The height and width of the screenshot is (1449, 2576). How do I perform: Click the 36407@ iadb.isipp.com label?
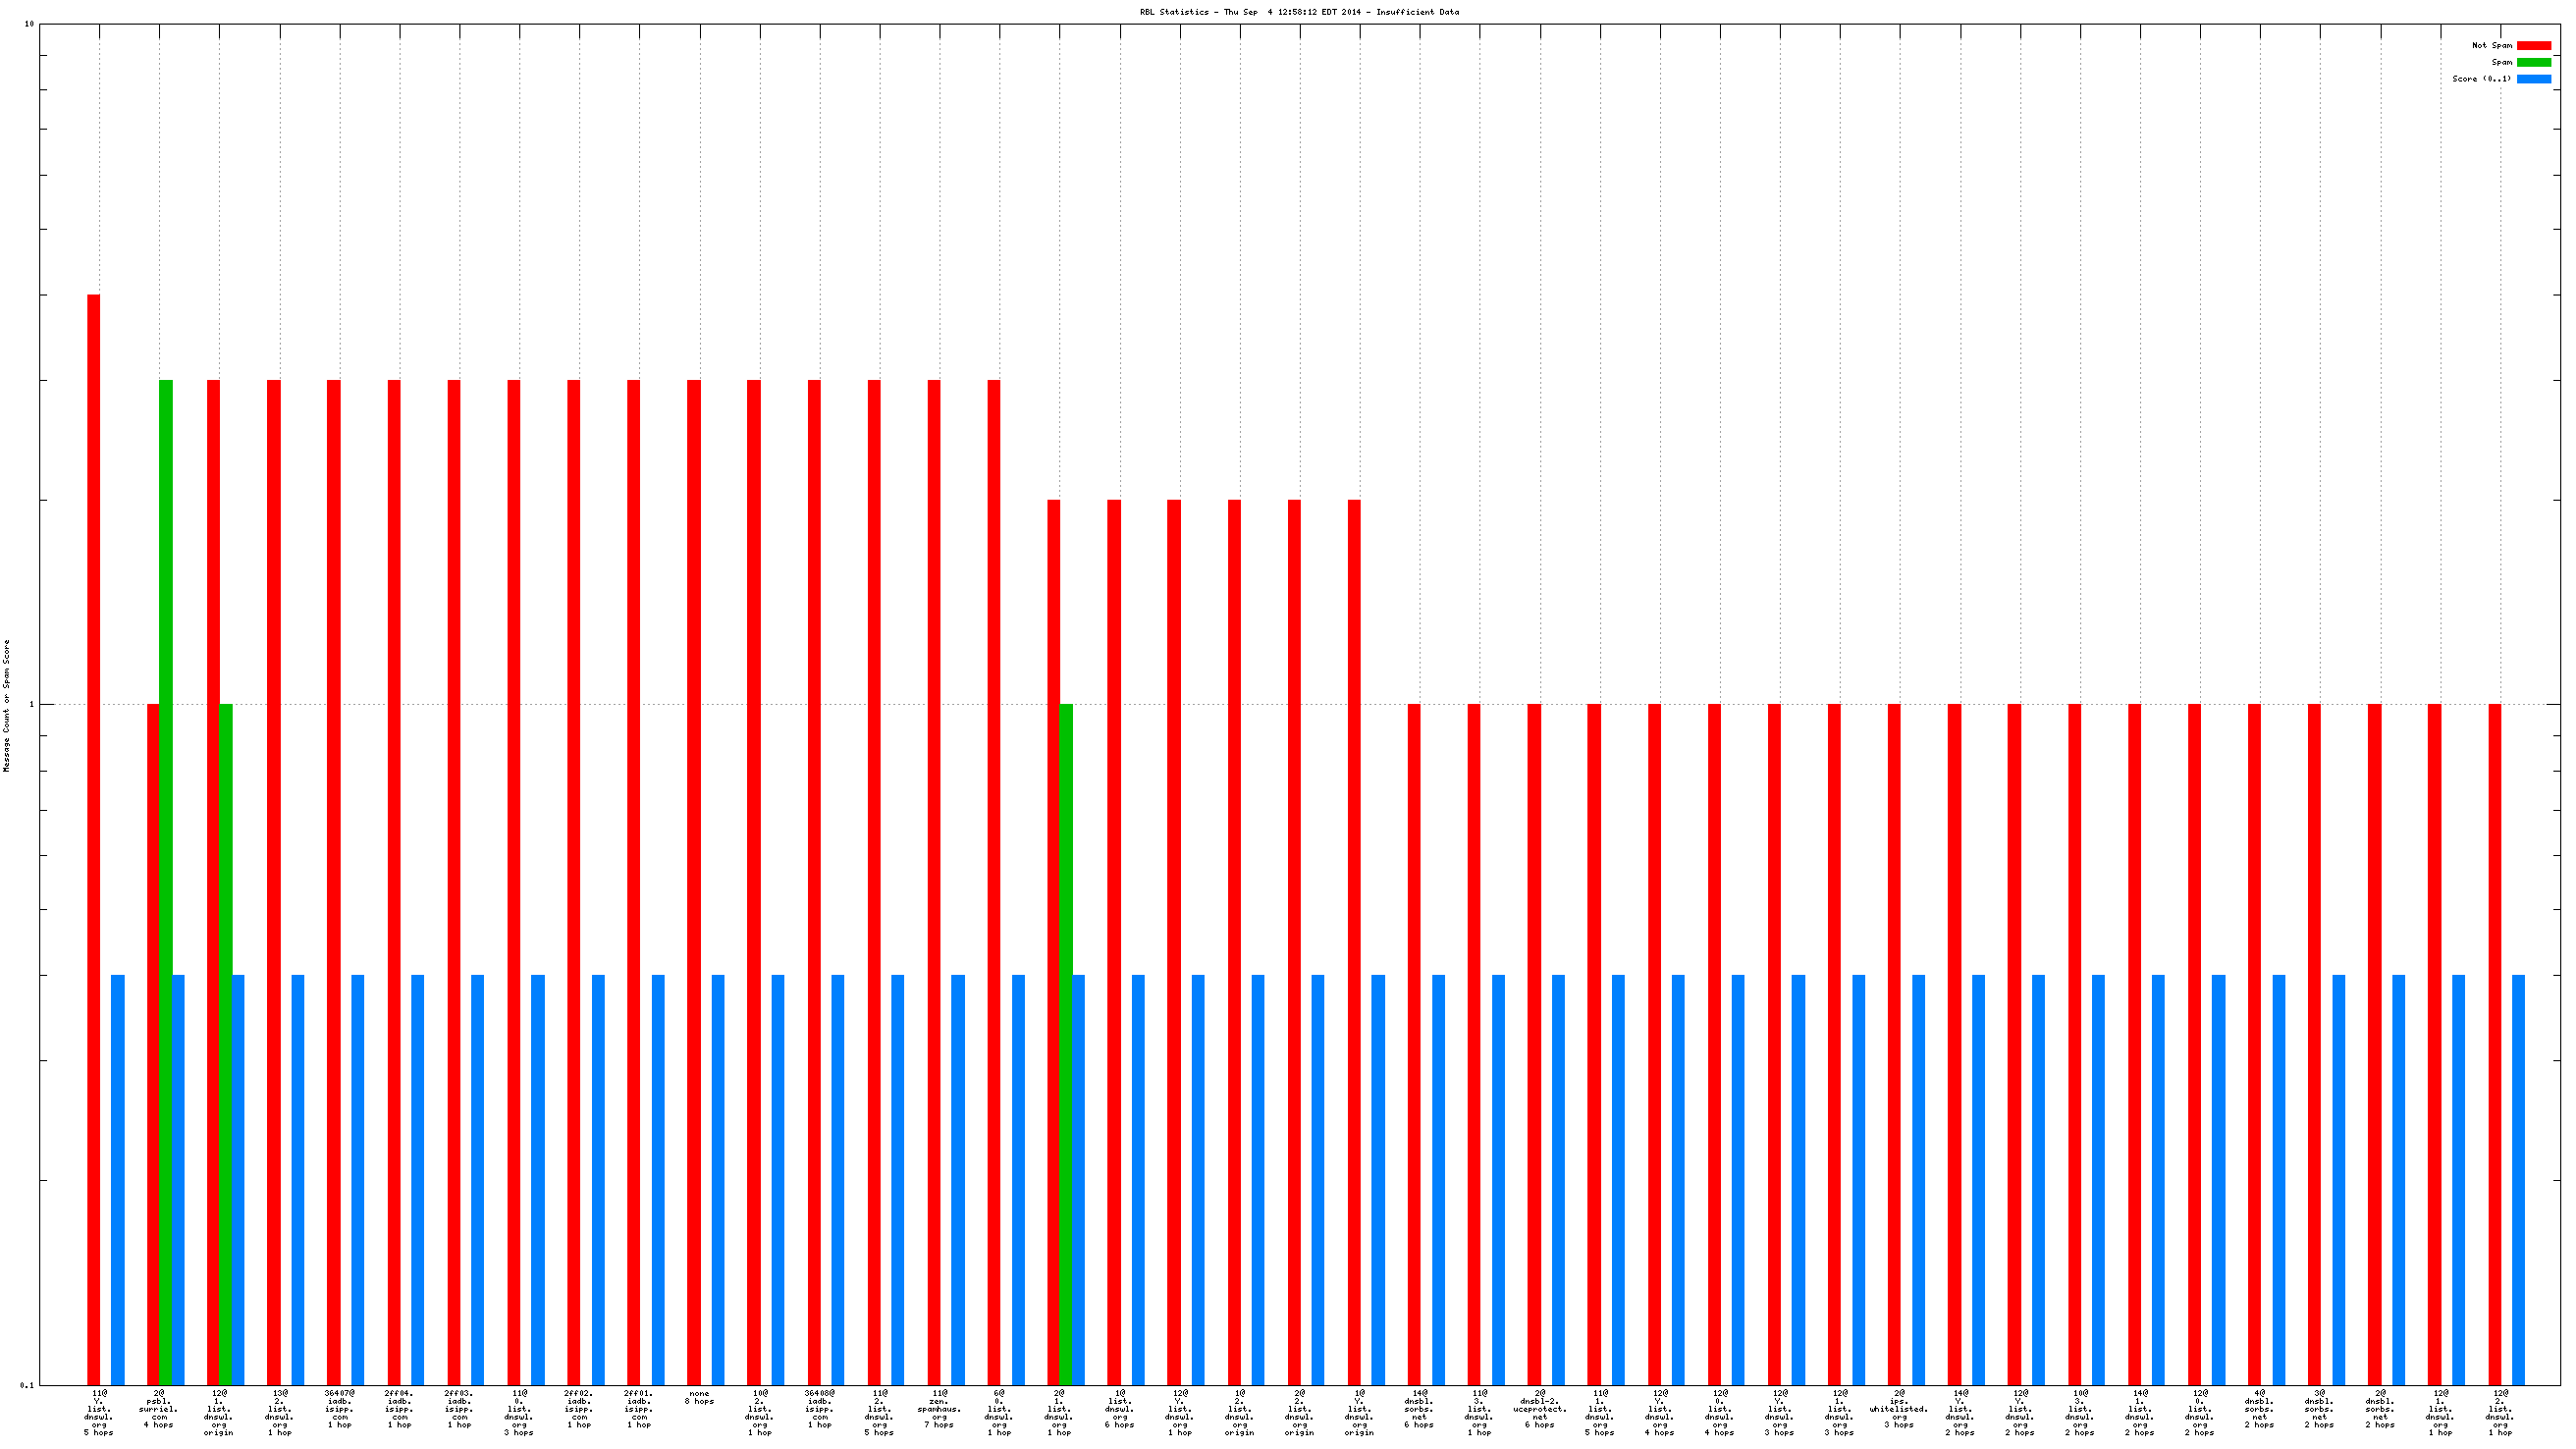(x=340, y=1408)
